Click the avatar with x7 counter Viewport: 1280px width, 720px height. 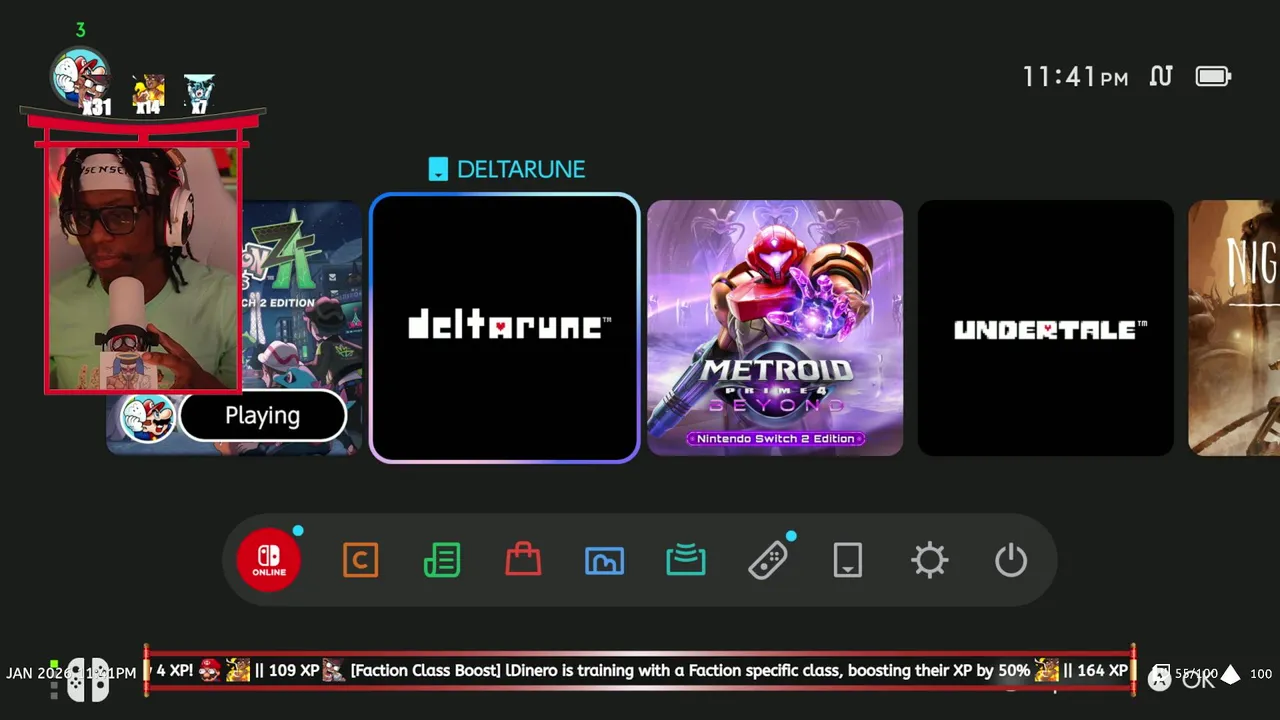200,94
